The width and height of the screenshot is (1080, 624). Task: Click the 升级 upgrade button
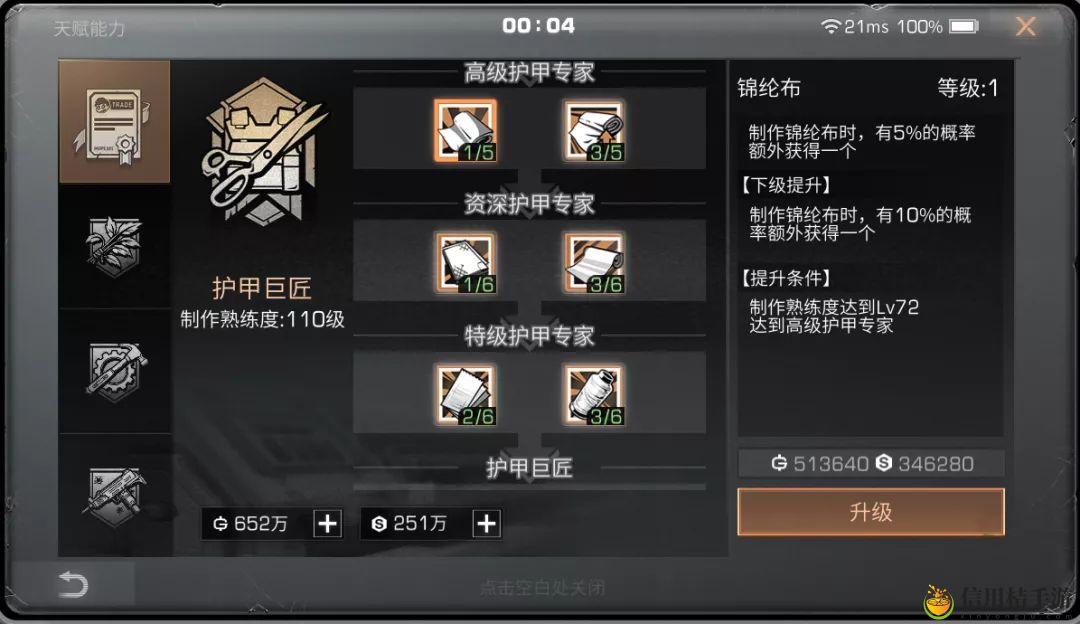coord(871,512)
